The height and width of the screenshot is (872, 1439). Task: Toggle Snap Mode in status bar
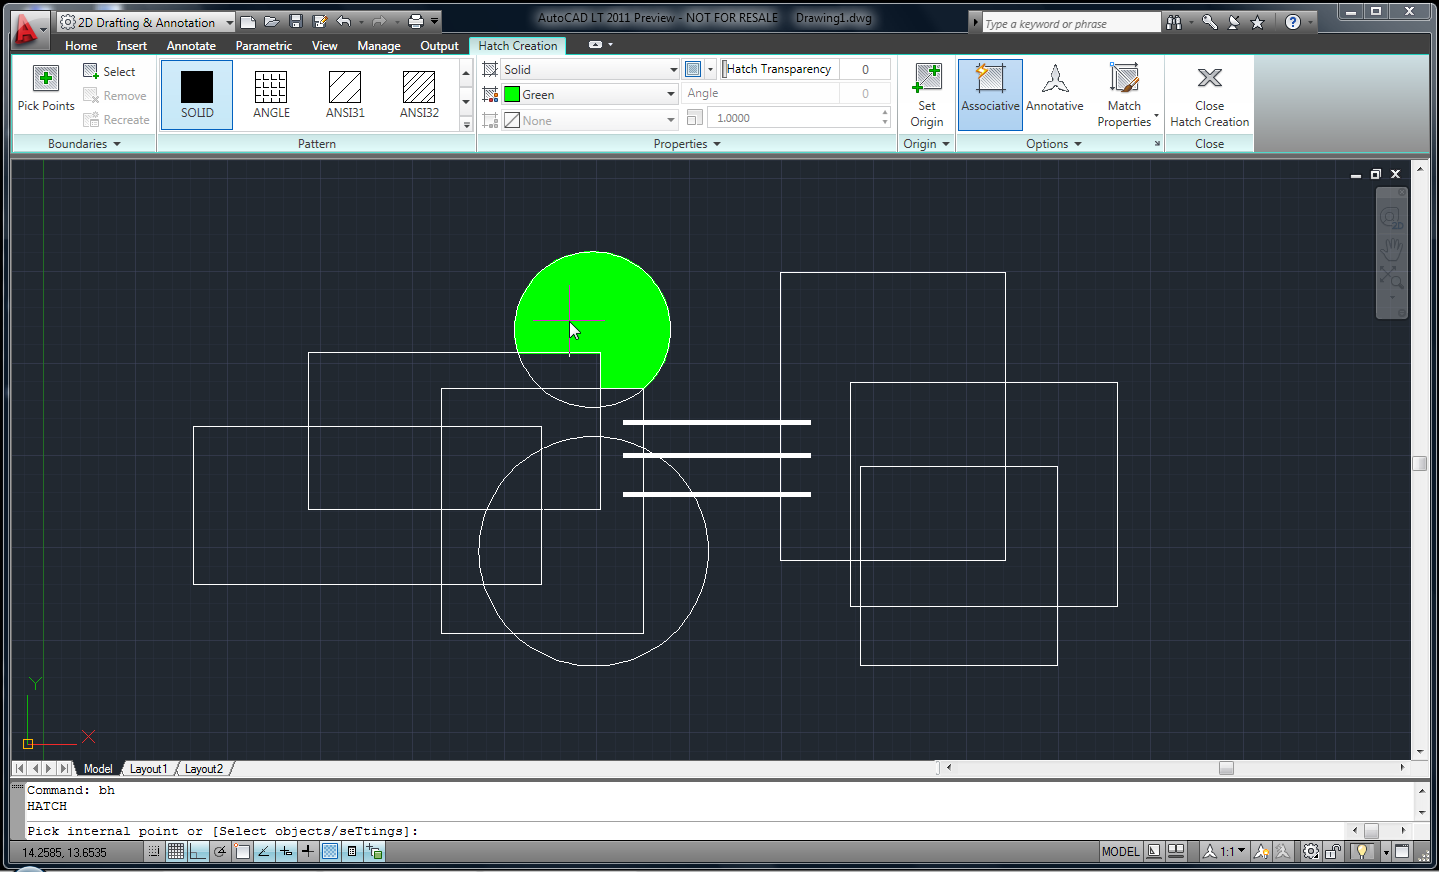153,852
